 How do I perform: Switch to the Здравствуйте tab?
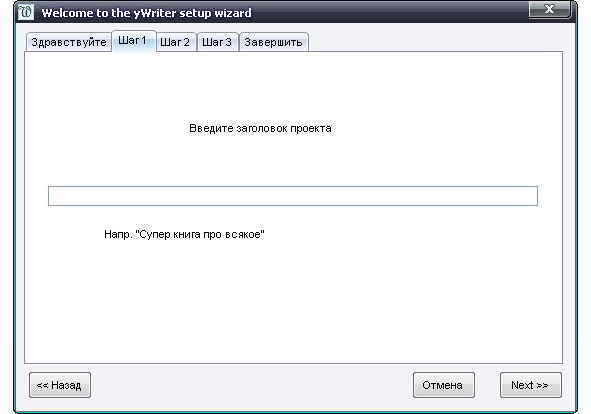(69, 42)
